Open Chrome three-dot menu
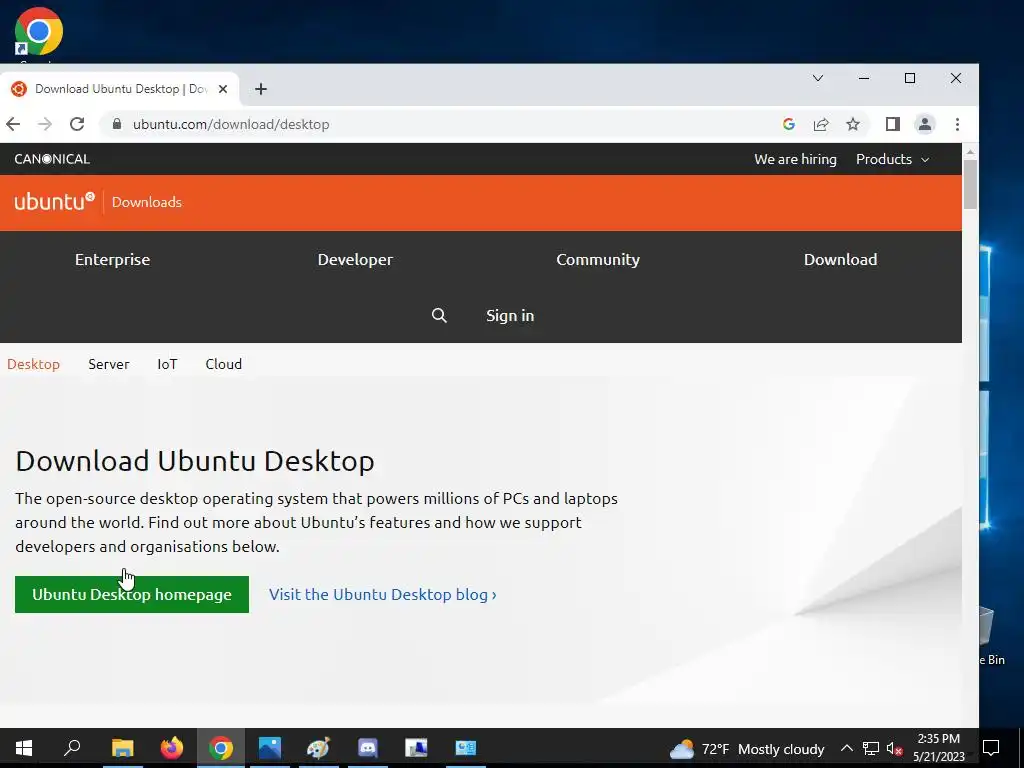 [957, 124]
